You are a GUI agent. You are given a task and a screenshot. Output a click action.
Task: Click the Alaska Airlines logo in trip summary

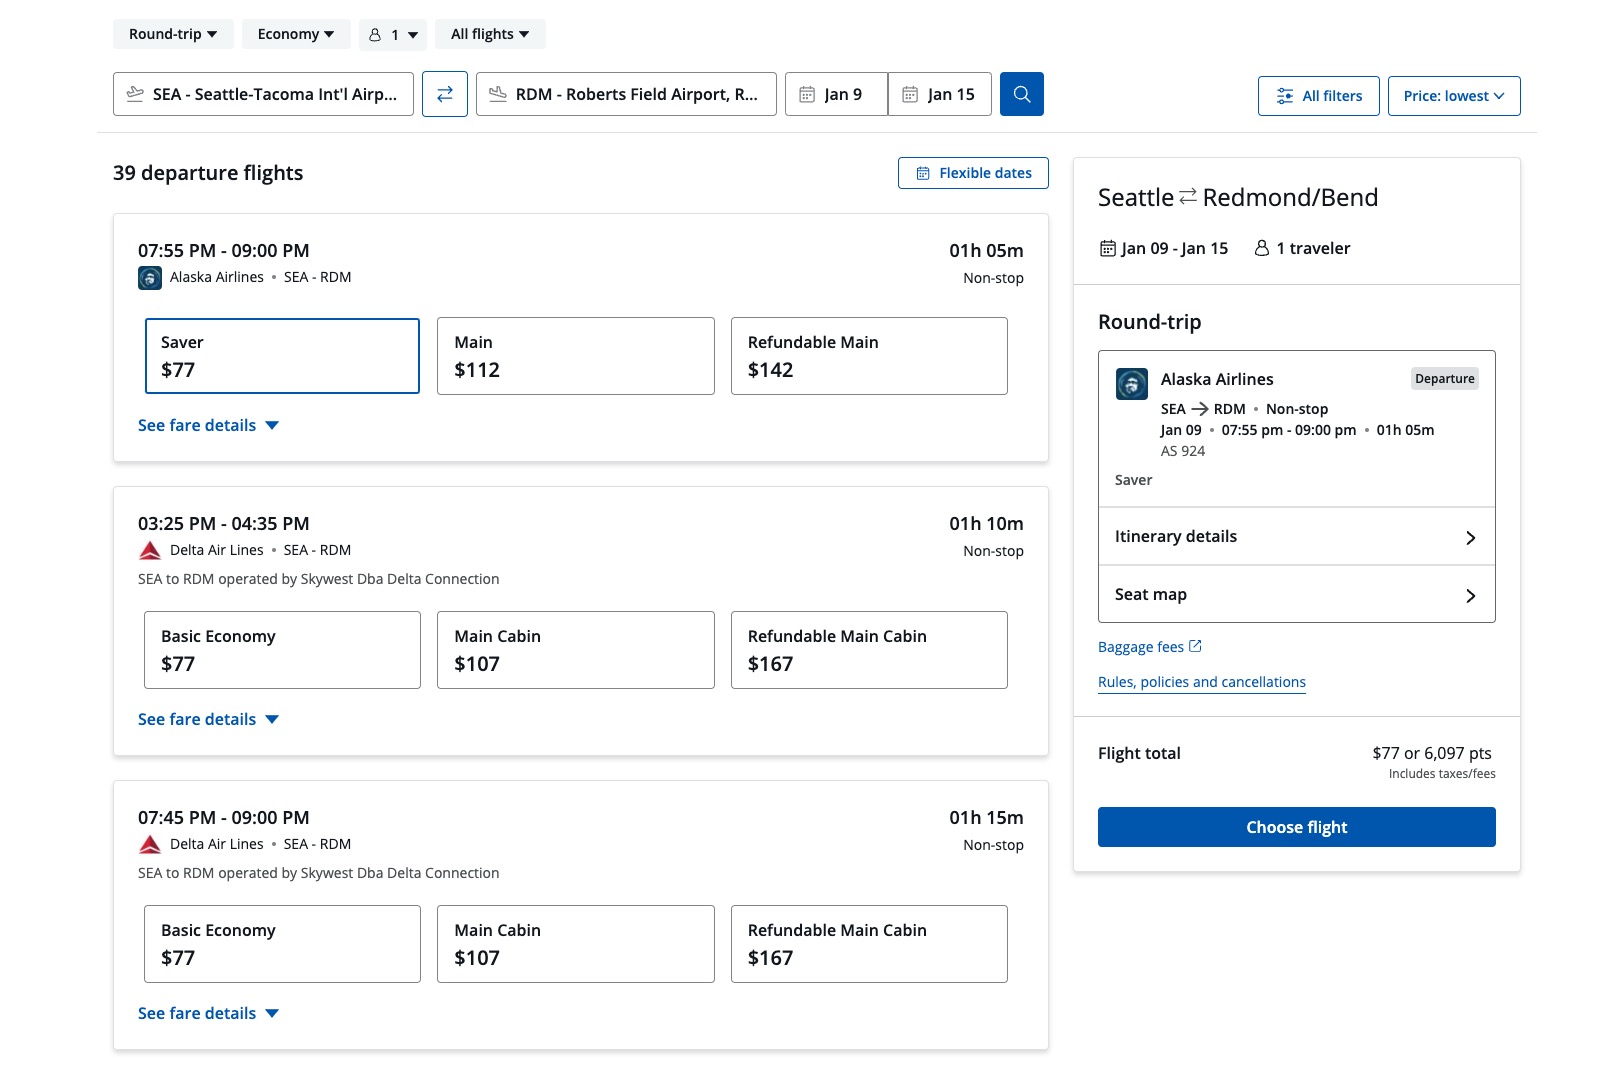tap(1131, 384)
